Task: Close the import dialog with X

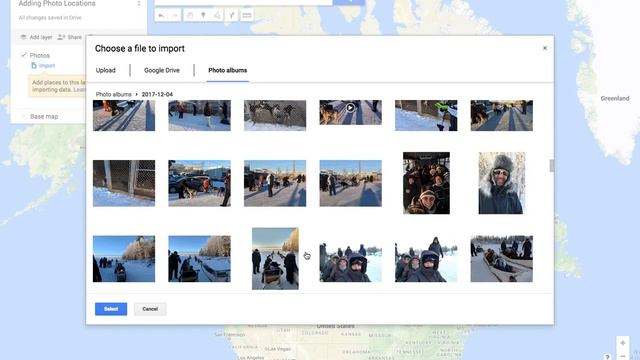Action: [544, 48]
